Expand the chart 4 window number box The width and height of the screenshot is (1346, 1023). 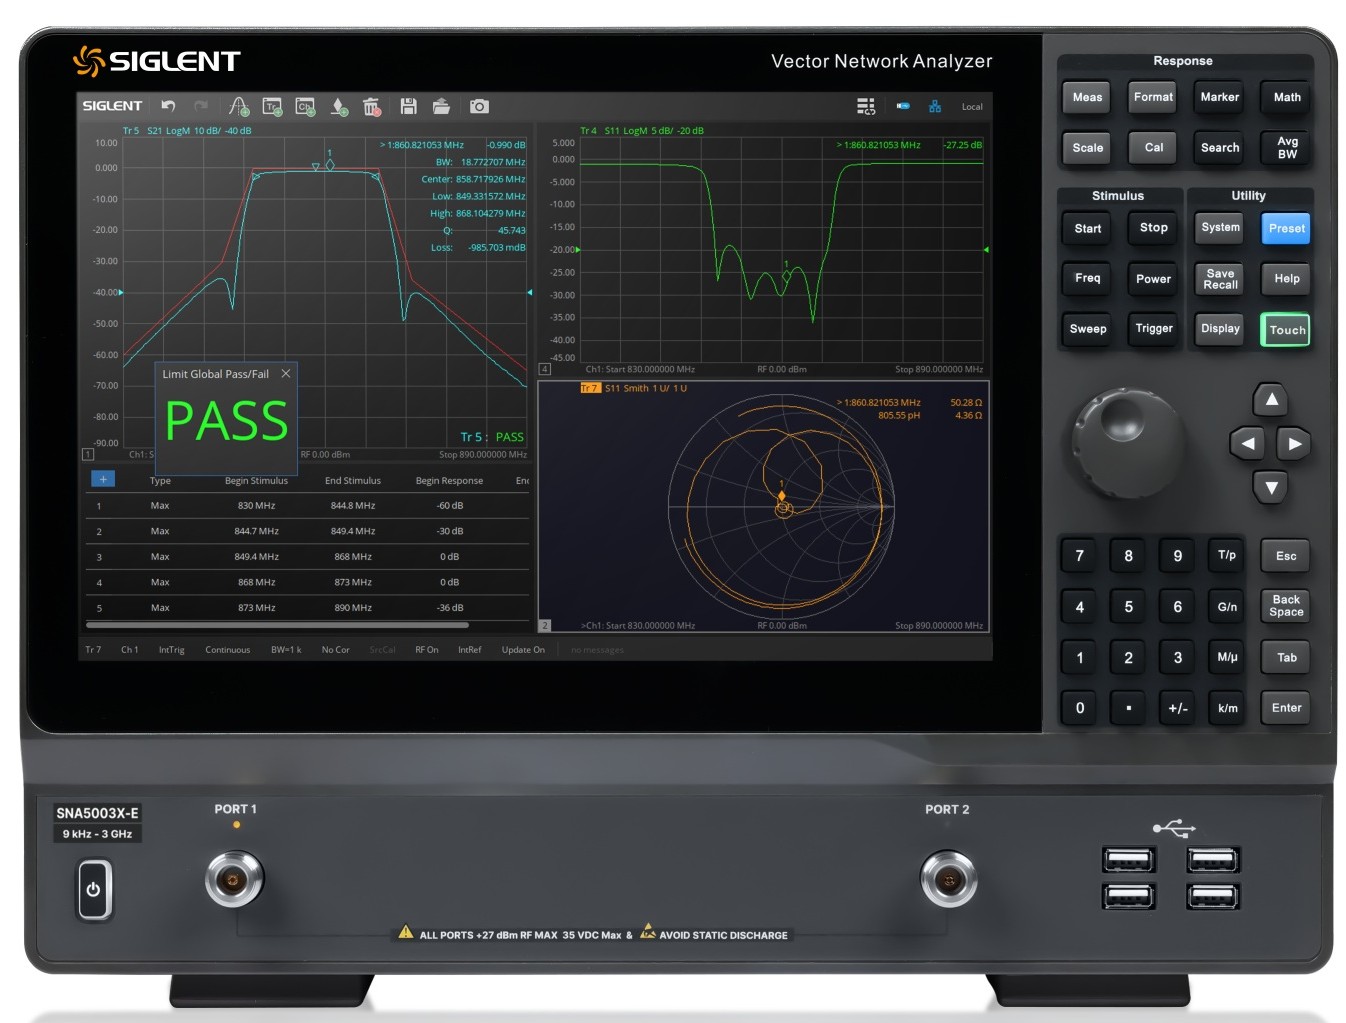click(545, 369)
